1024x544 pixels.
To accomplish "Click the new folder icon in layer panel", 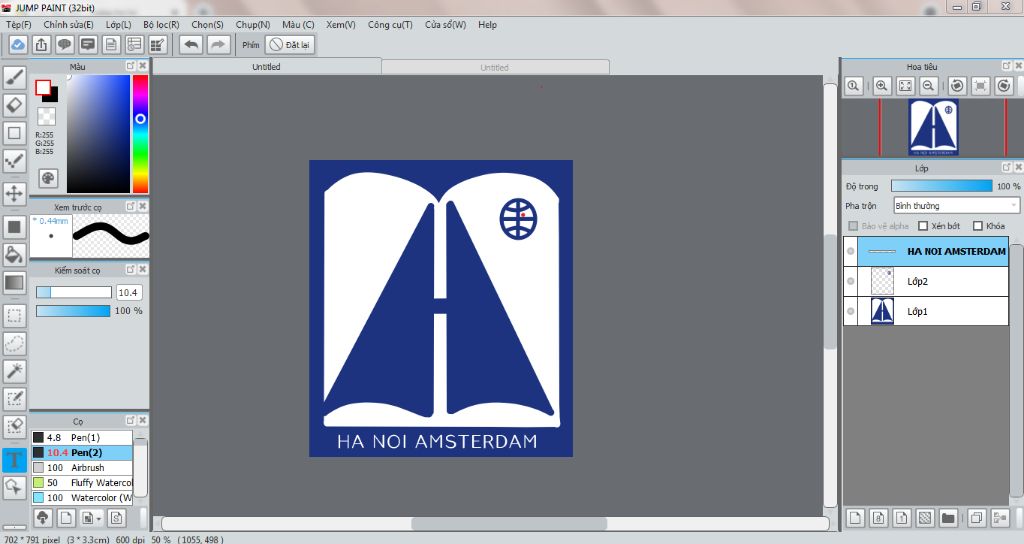I will (947, 518).
